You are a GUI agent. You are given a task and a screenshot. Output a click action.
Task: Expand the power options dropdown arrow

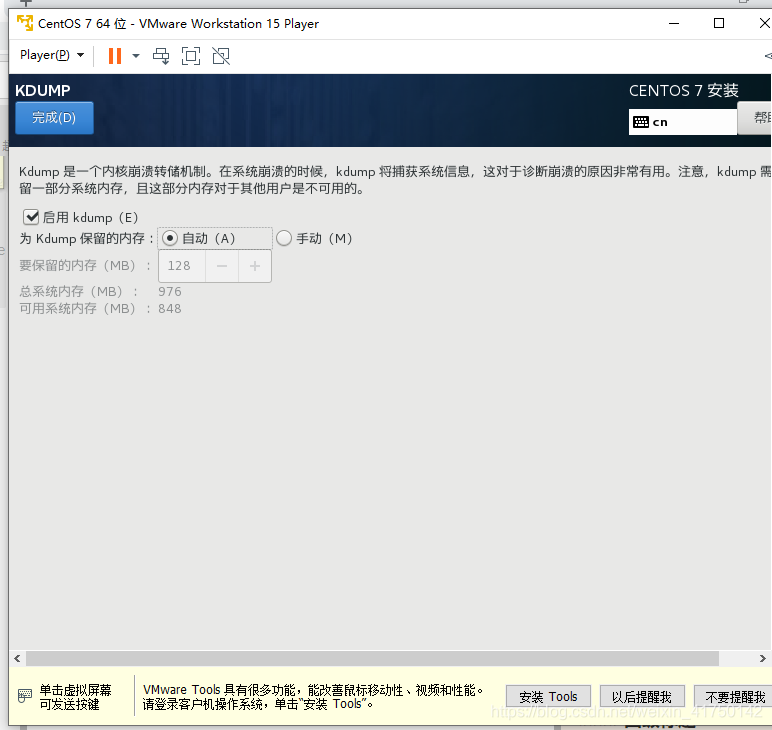136,56
